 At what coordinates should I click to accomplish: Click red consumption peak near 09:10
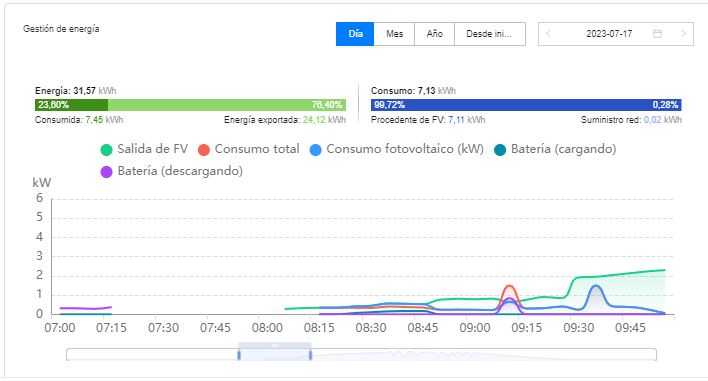(510, 286)
